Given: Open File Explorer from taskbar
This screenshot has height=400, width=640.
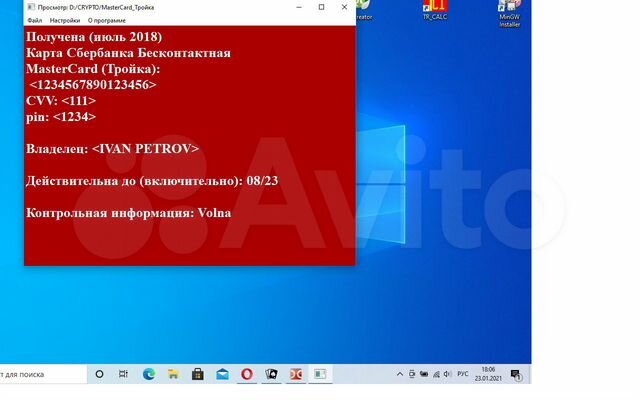Looking at the screenshot, I should pos(173,374).
